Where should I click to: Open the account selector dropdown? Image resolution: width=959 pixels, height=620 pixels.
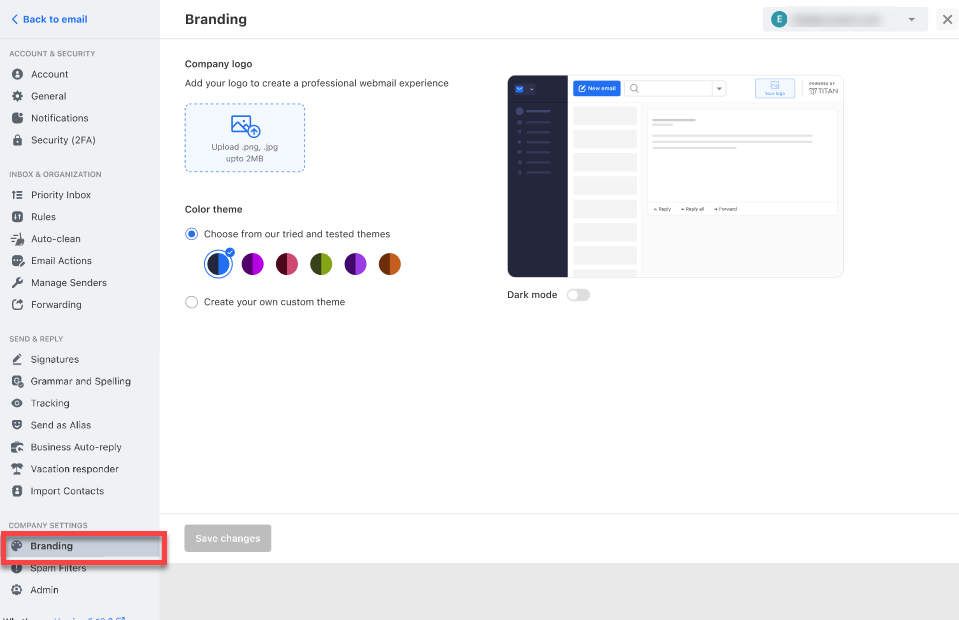910,19
